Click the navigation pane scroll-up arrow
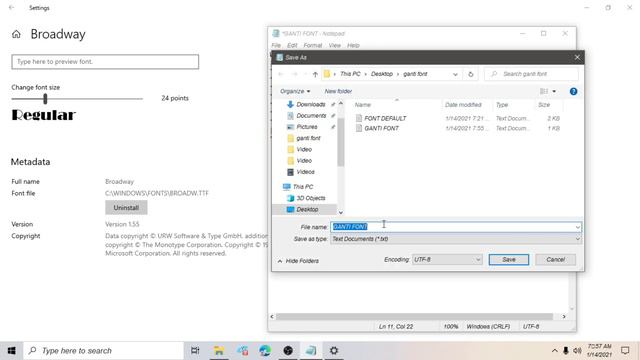This screenshot has height=360, width=640. (x=341, y=104)
